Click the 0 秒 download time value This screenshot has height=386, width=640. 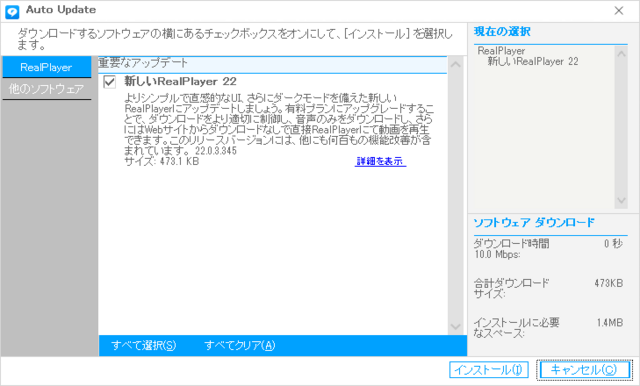point(613,244)
